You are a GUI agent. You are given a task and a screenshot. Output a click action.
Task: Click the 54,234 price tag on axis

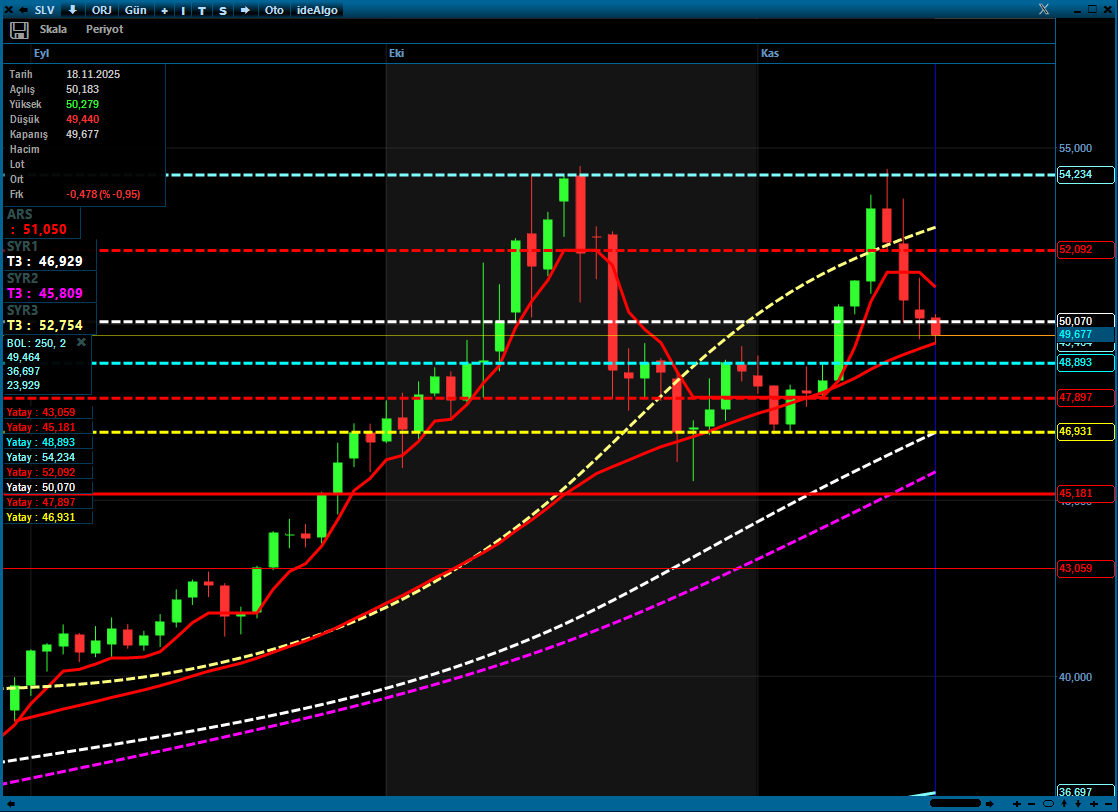click(1084, 175)
